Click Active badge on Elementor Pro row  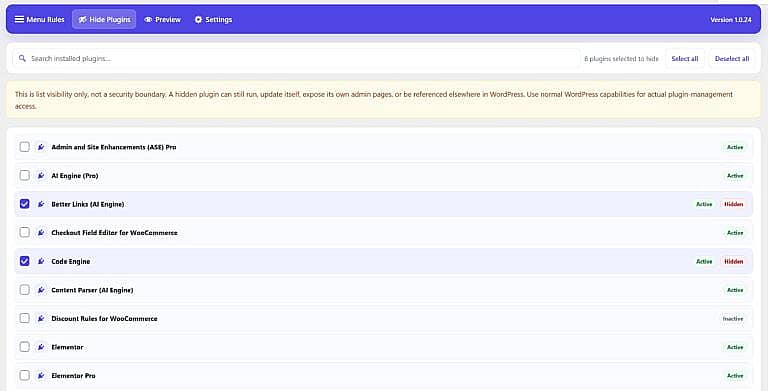735,376
